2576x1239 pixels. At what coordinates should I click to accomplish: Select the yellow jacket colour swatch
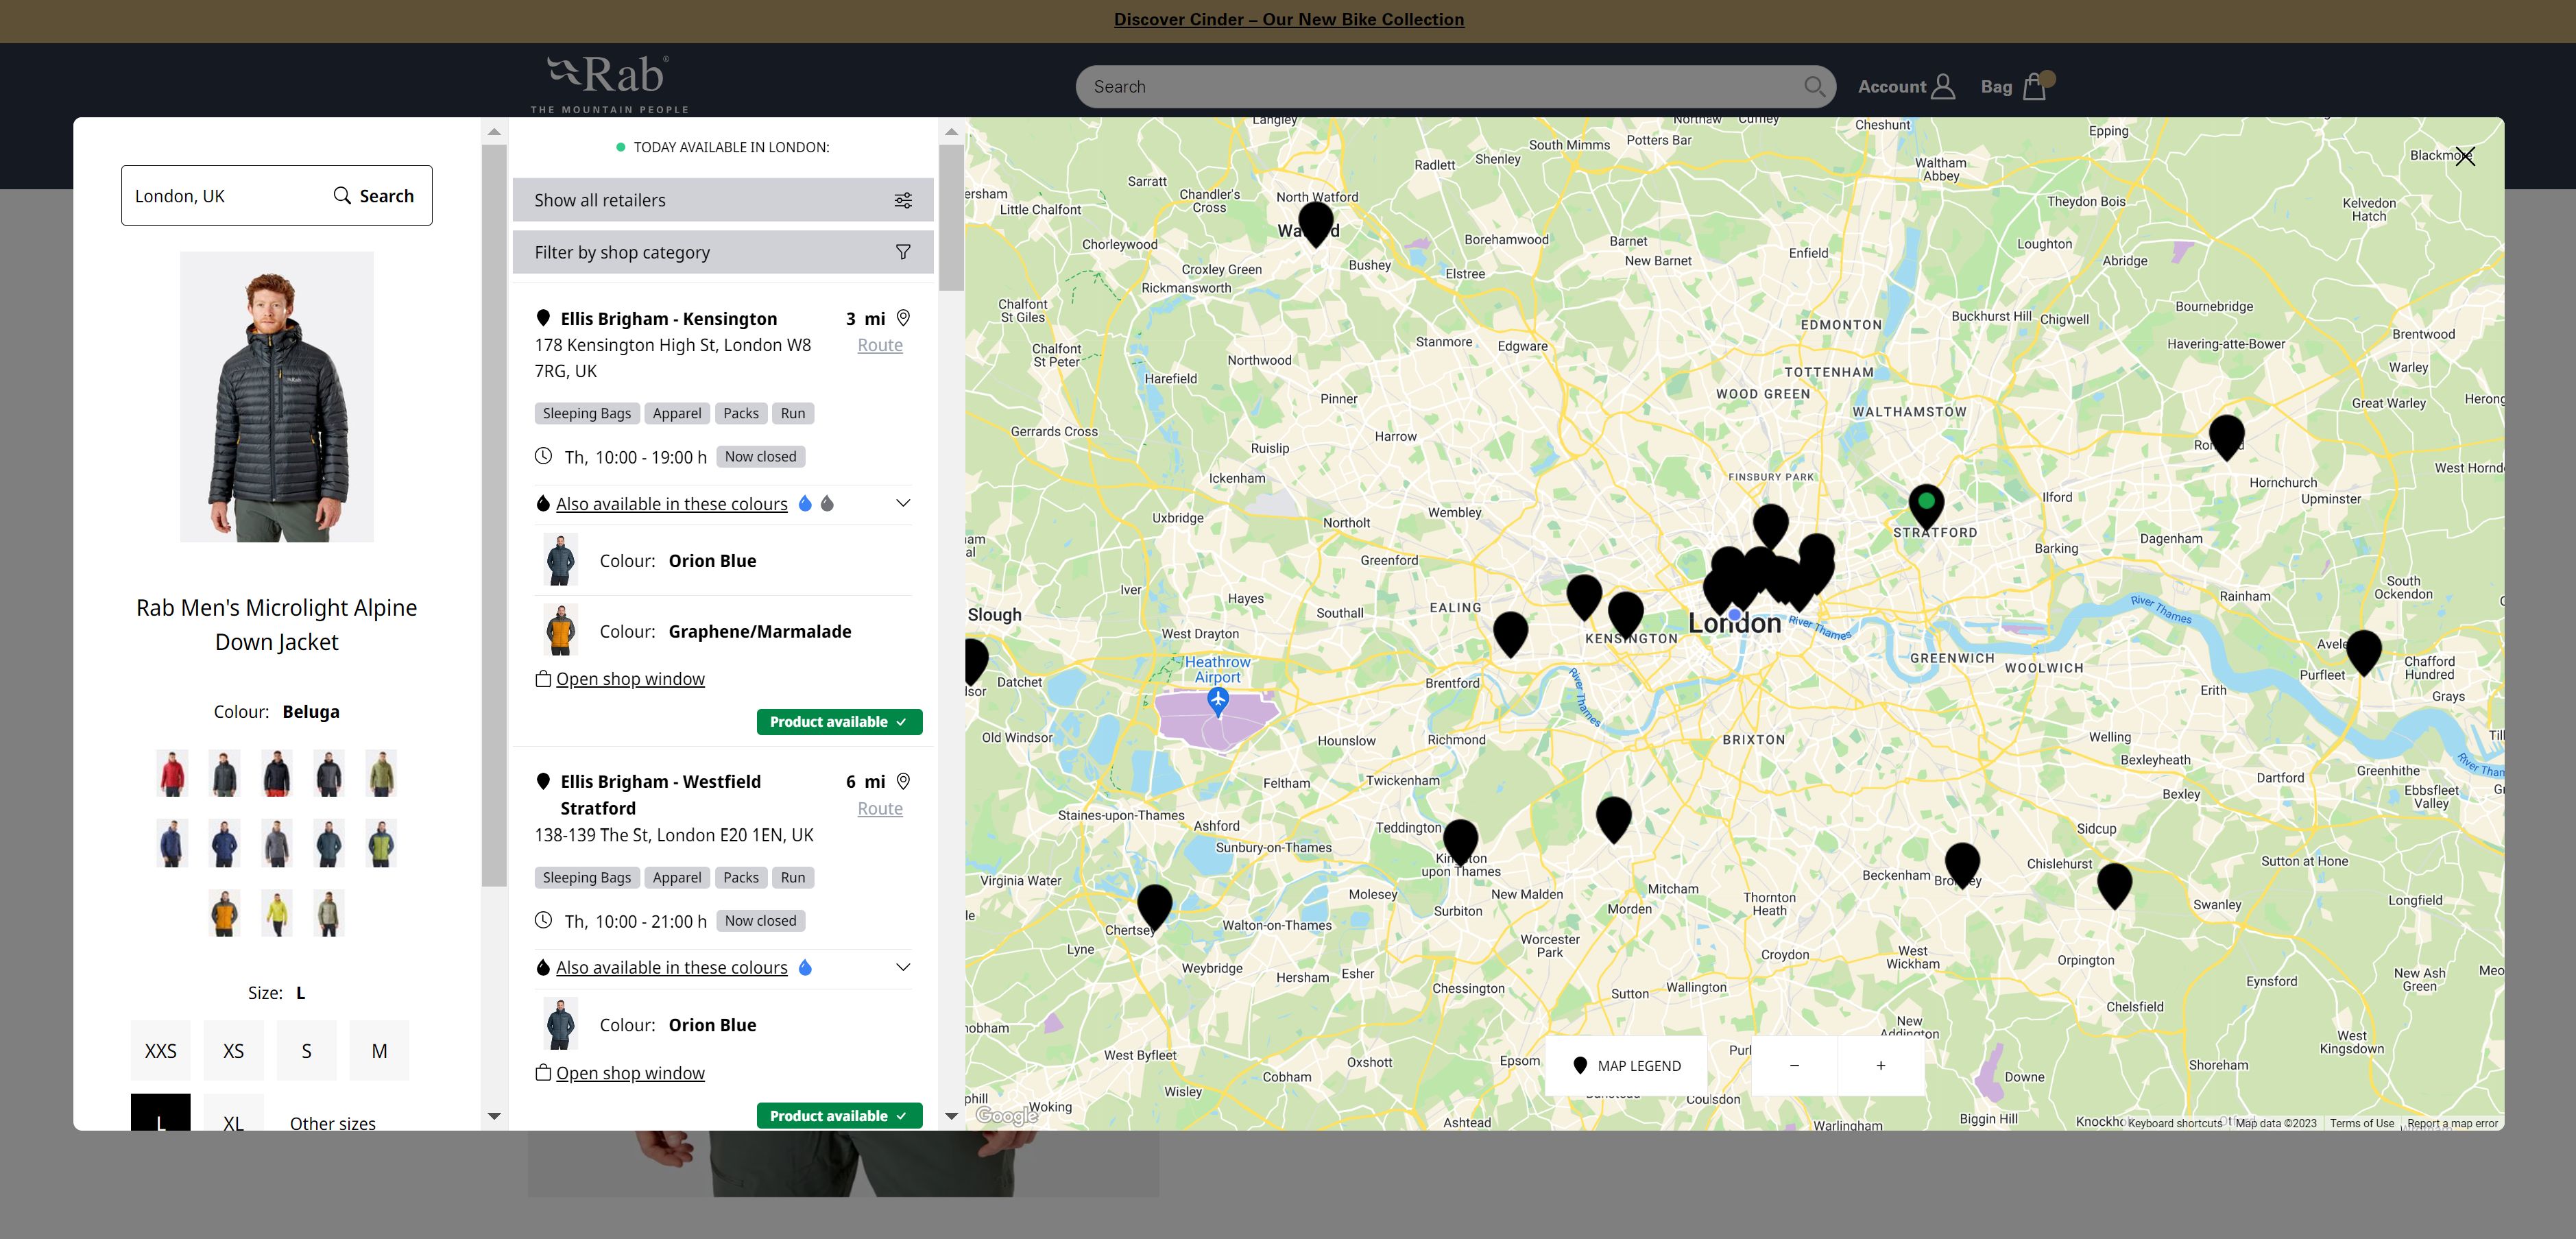pos(277,913)
